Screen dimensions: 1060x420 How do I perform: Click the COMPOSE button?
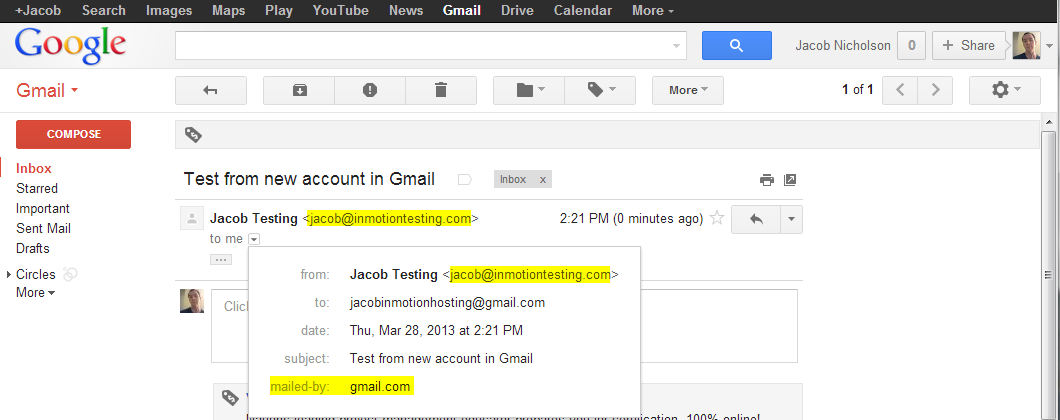pyautogui.click(x=73, y=134)
